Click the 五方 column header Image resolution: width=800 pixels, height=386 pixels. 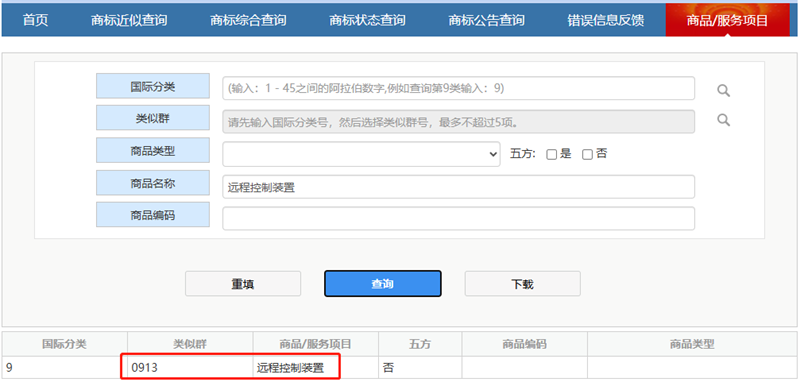point(420,344)
